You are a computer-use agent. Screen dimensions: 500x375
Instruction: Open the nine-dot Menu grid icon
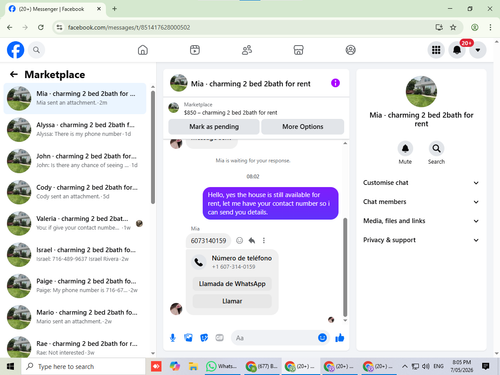(436, 50)
